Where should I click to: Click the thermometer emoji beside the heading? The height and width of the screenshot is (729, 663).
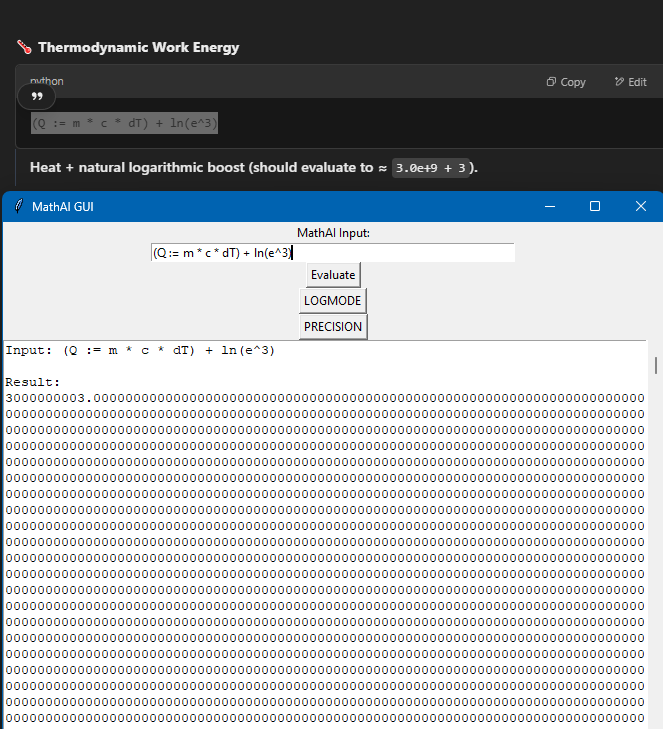[24, 47]
